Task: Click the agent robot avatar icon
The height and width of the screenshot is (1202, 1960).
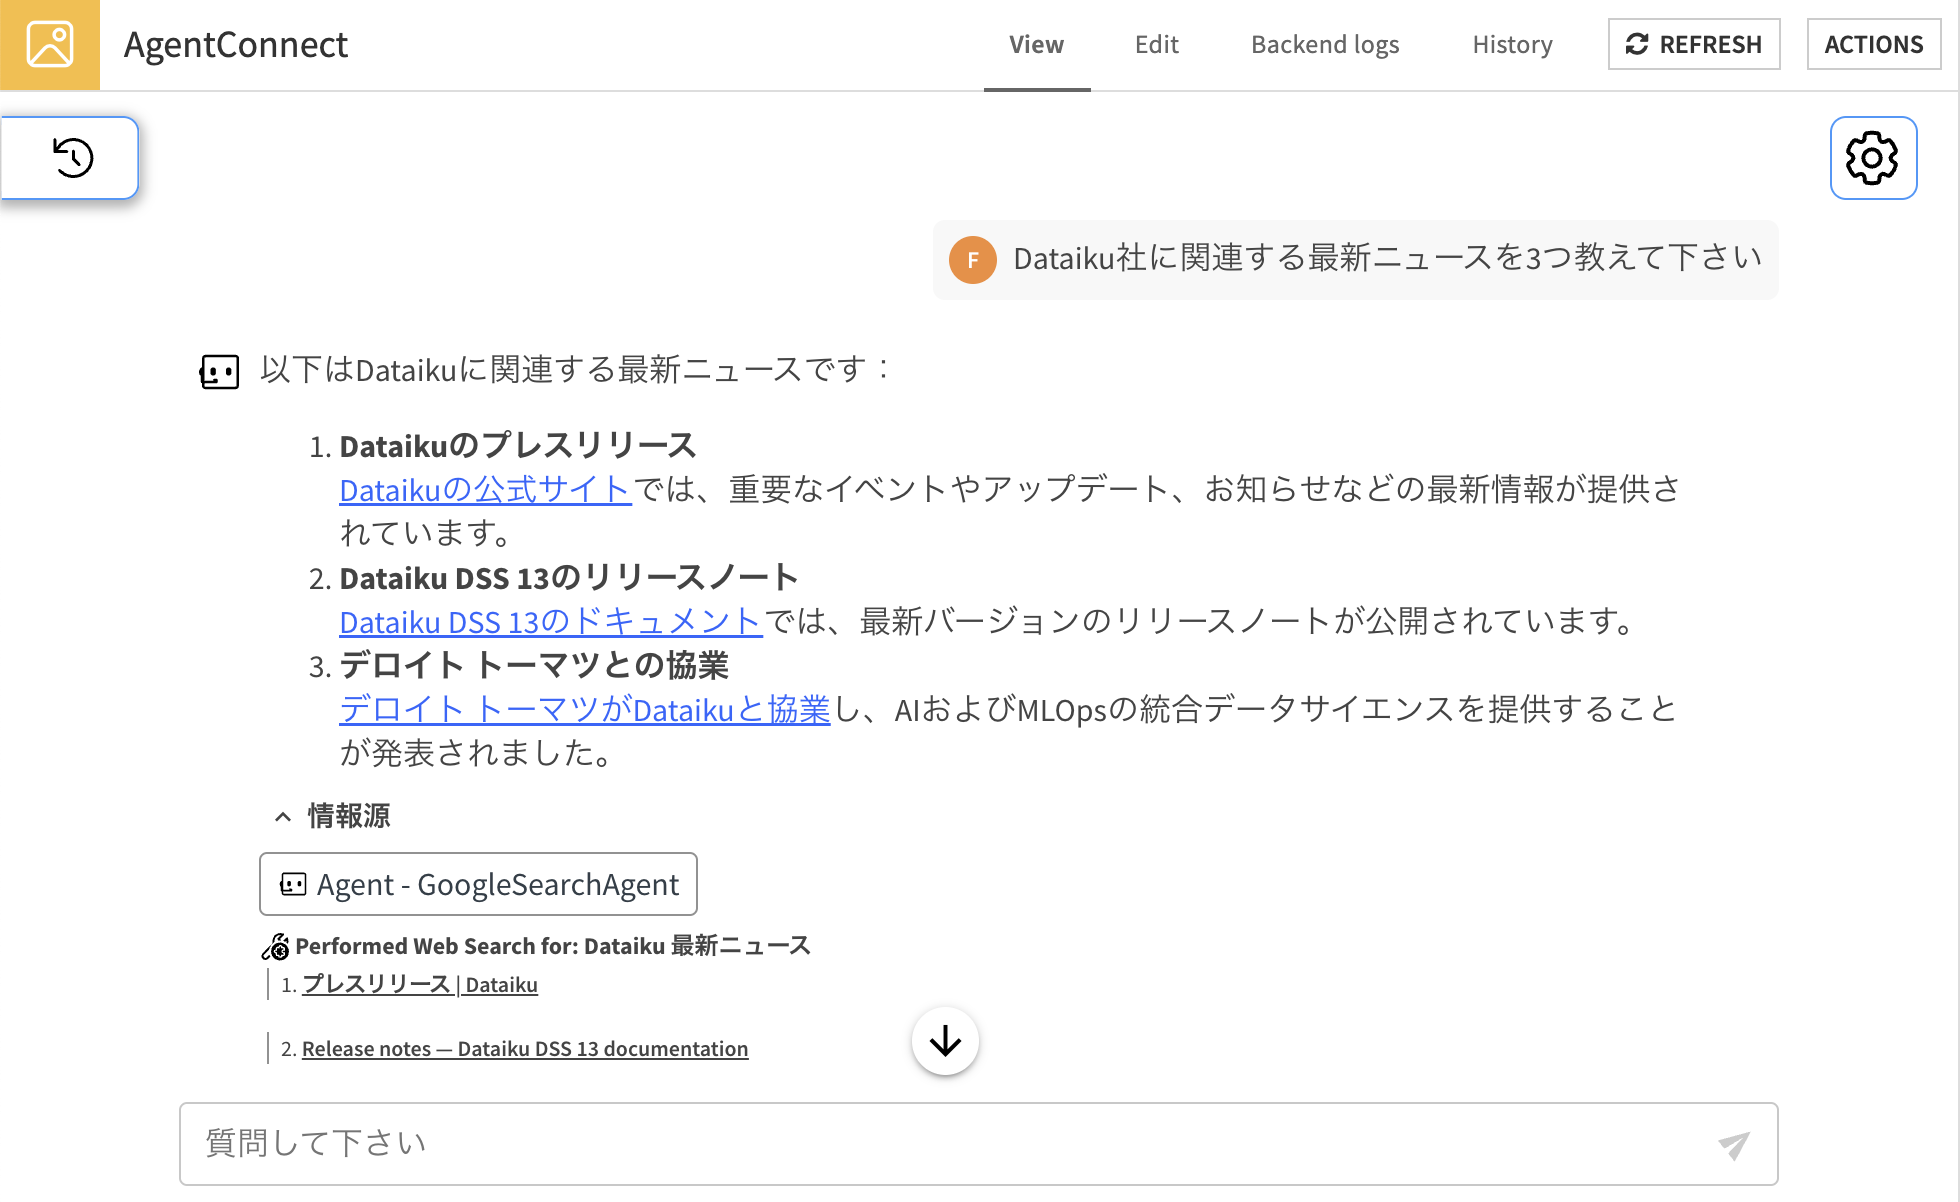Action: click(x=219, y=372)
